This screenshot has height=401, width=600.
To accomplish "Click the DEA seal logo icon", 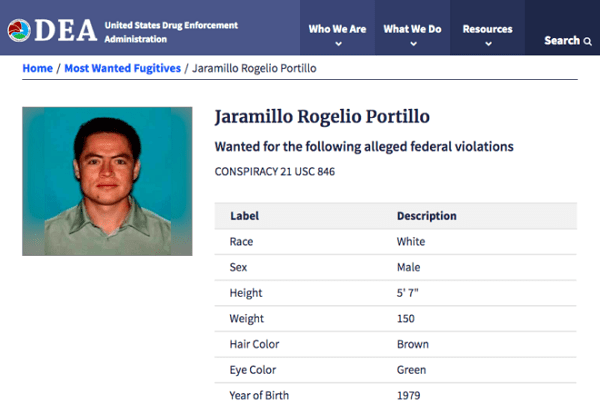I will click(19, 30).
